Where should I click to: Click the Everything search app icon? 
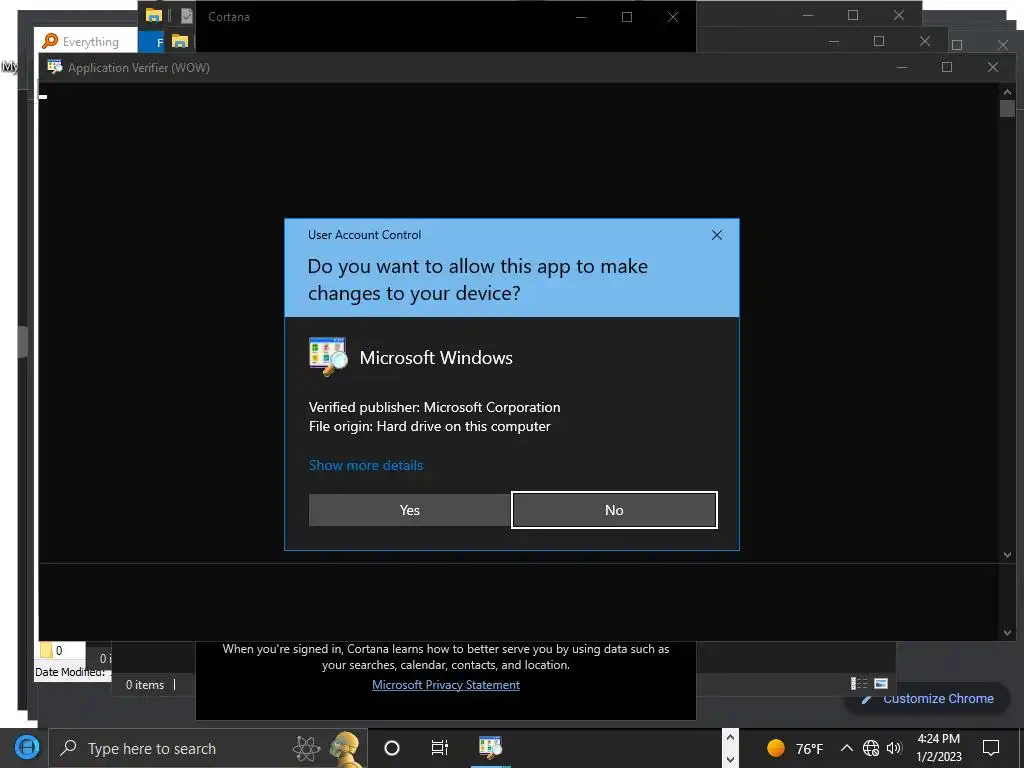50,41
